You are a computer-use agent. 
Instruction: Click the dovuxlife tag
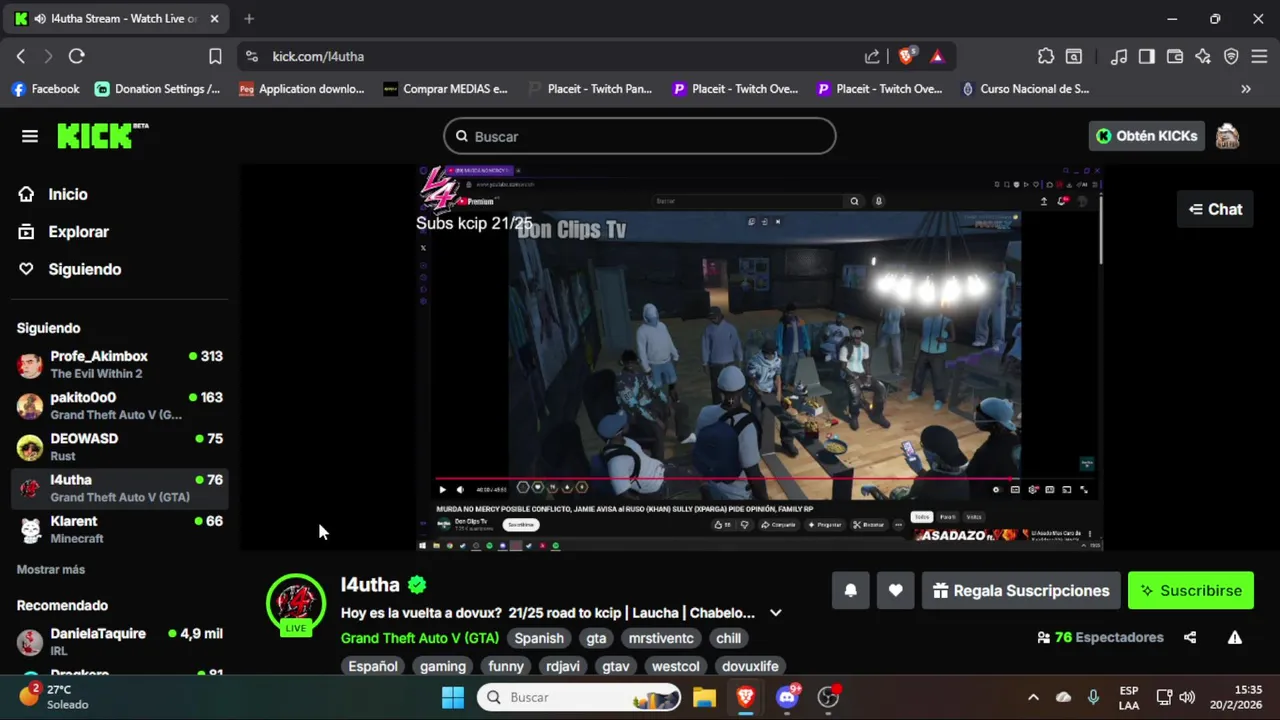point(750,666)
